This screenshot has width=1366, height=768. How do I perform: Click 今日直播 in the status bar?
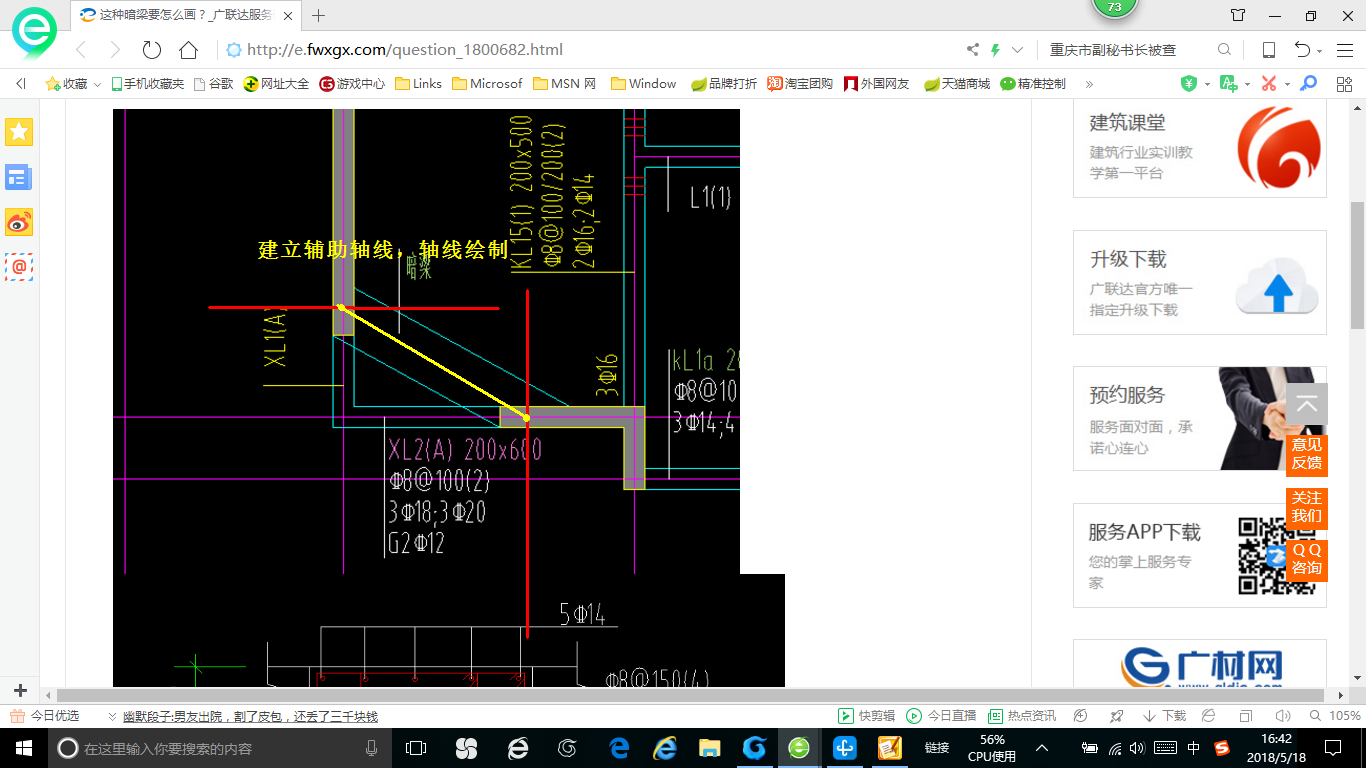point(941,716)
